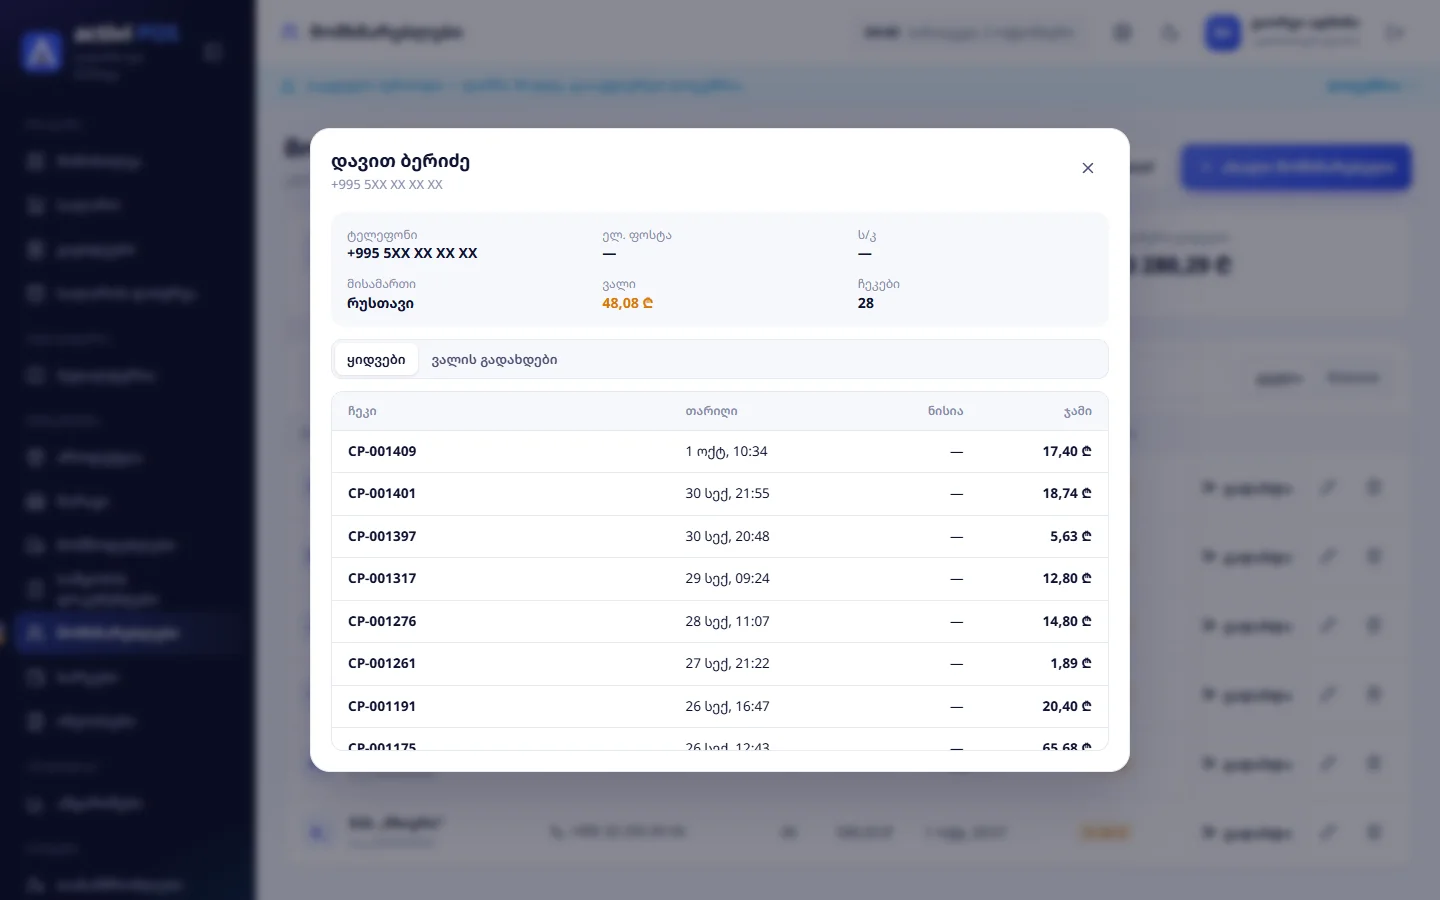The width and height of the screenshot is (1440, 900).
Task: Select the date 30 სექ, 21:55
Action: [x=727, y=493]
